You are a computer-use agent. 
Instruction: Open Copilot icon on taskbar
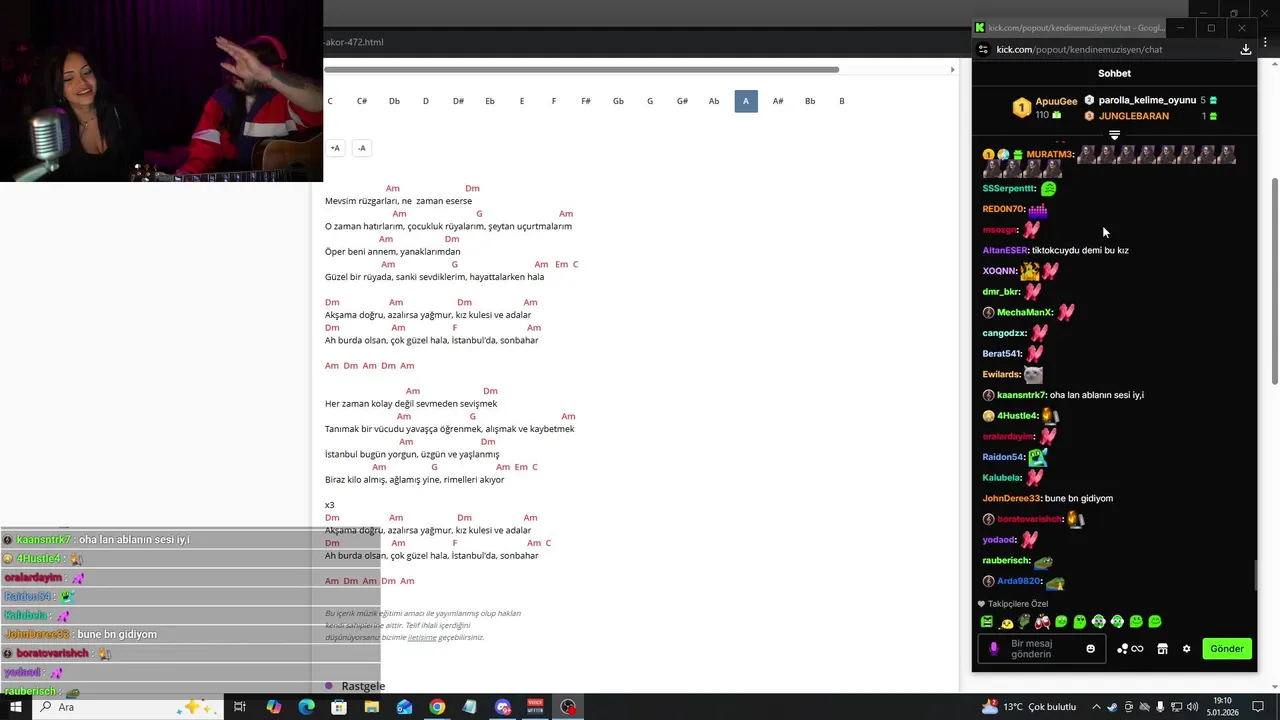pyautogui.click(x=274, y=707)
